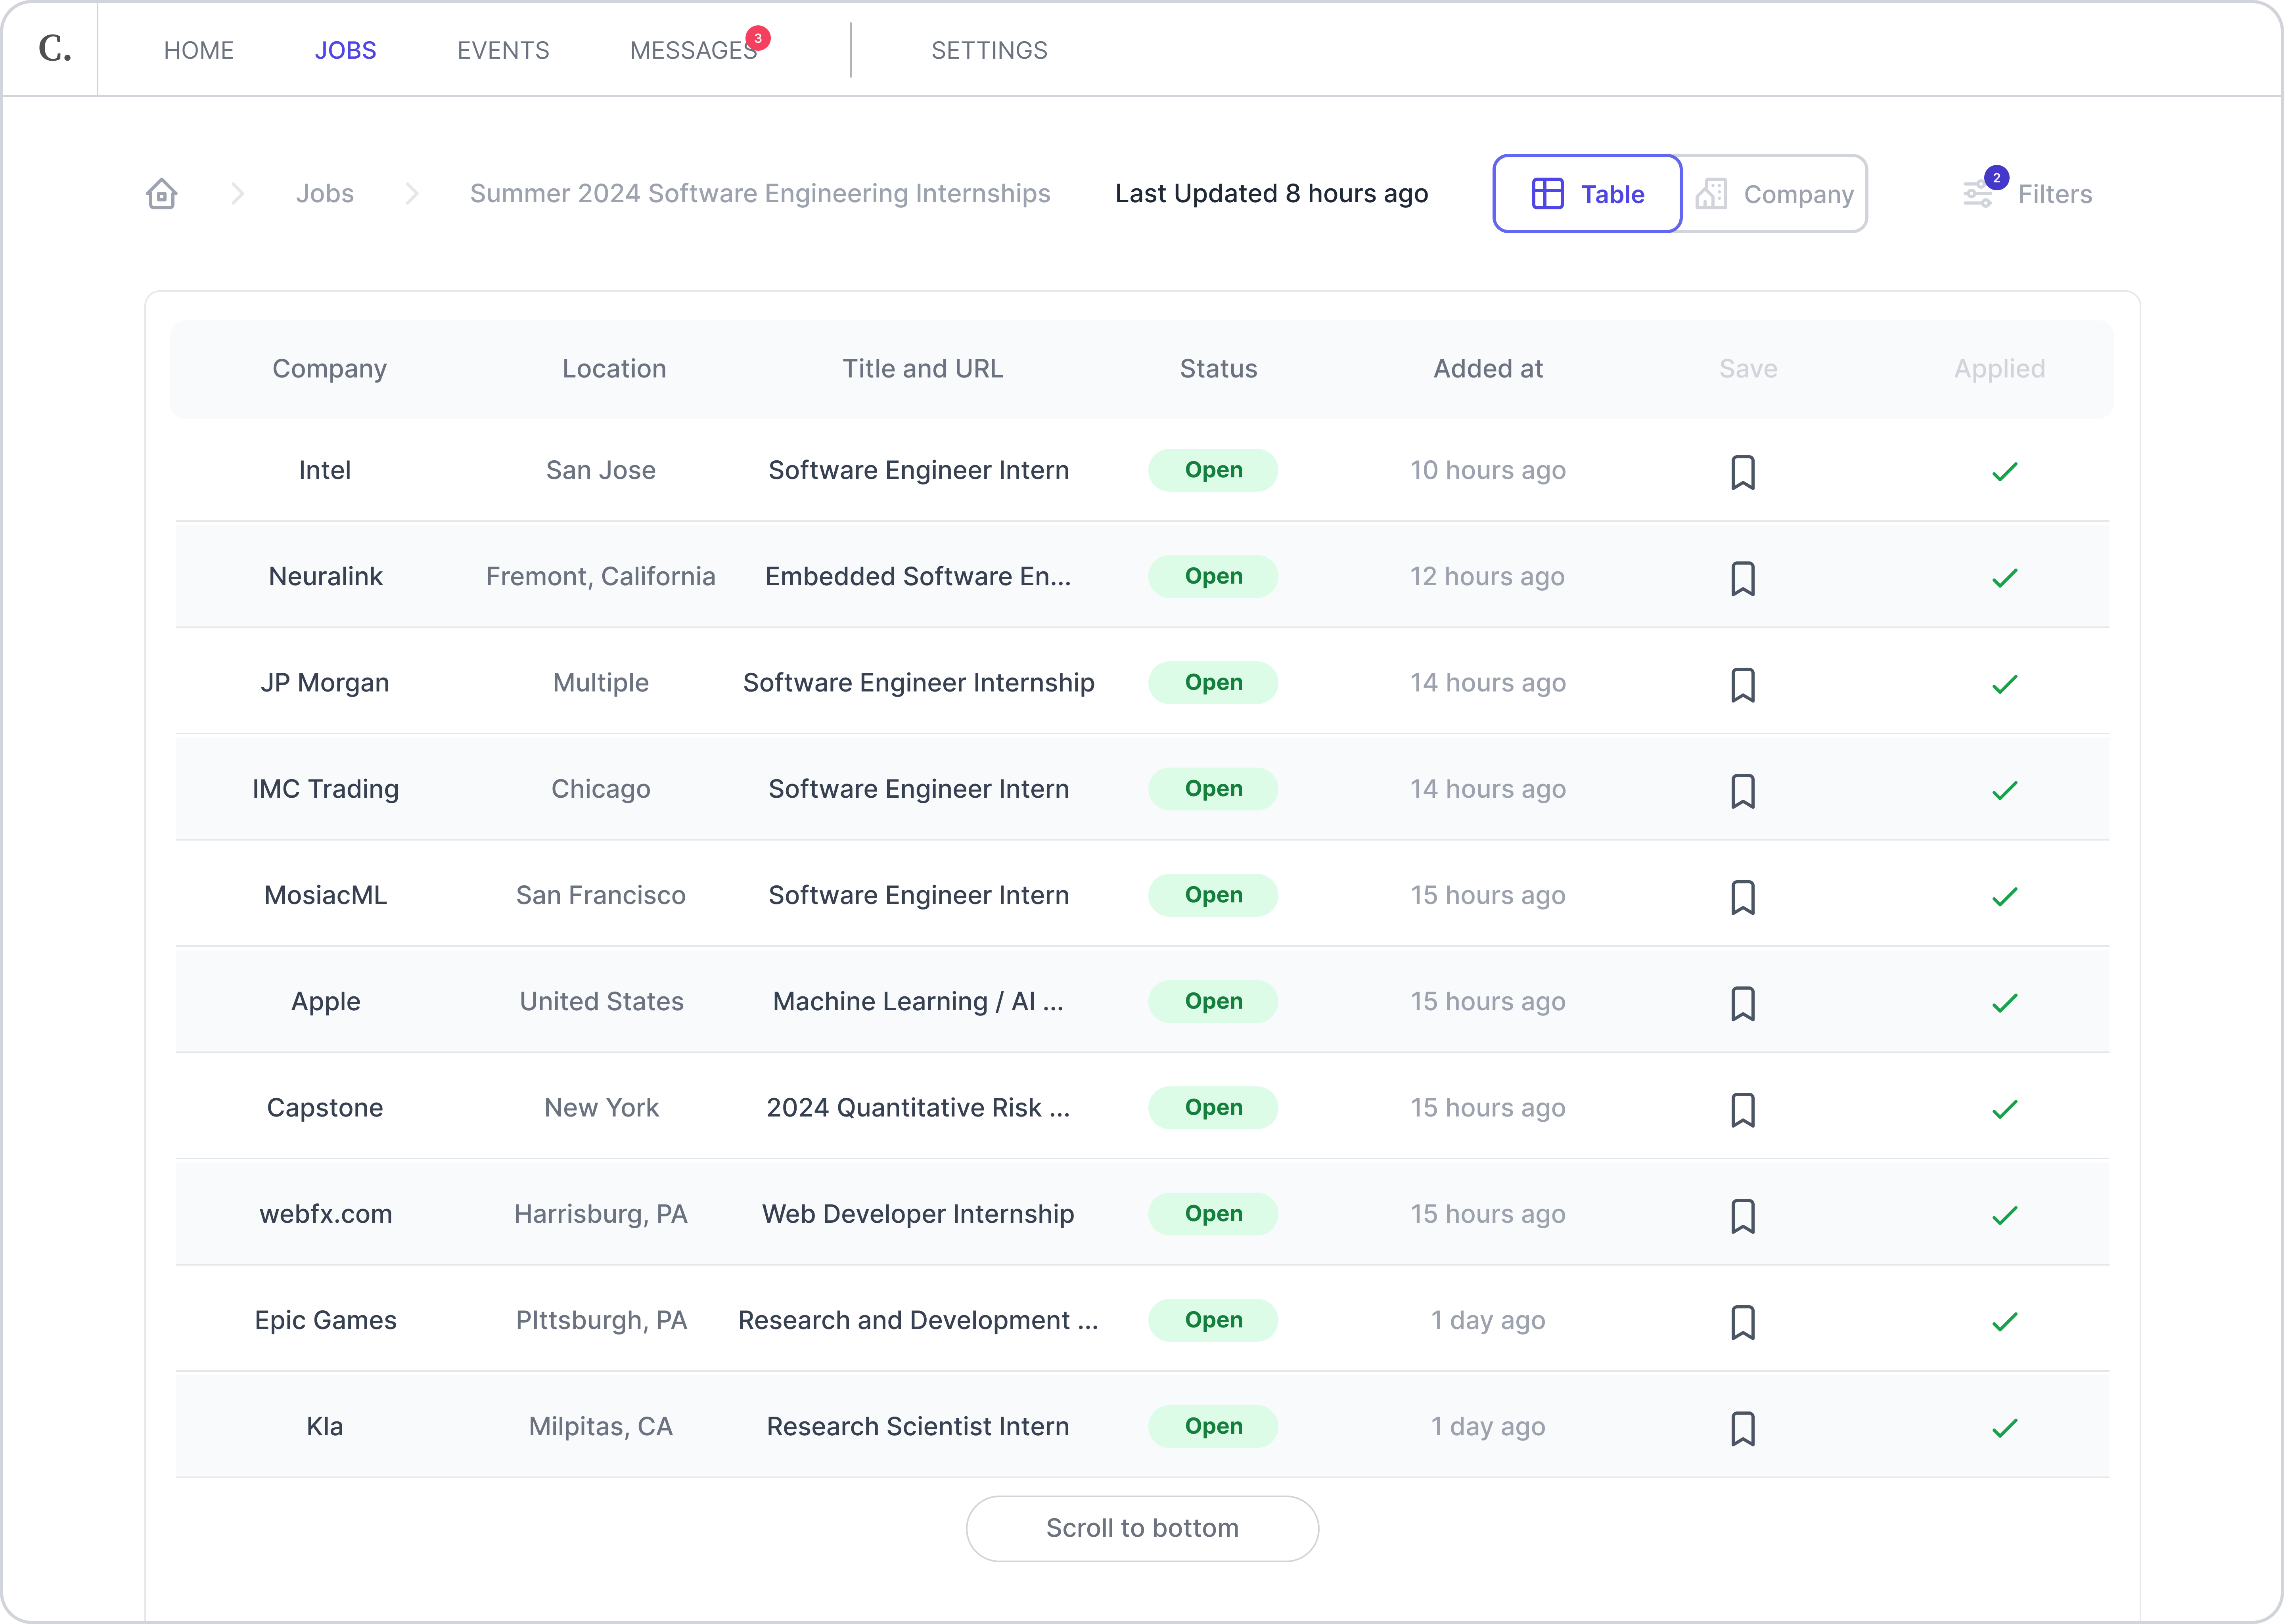Toggle applied checkmark for IMC Trading
The height and width of the screenshot is (1624, 2284).
(2004, 790)
